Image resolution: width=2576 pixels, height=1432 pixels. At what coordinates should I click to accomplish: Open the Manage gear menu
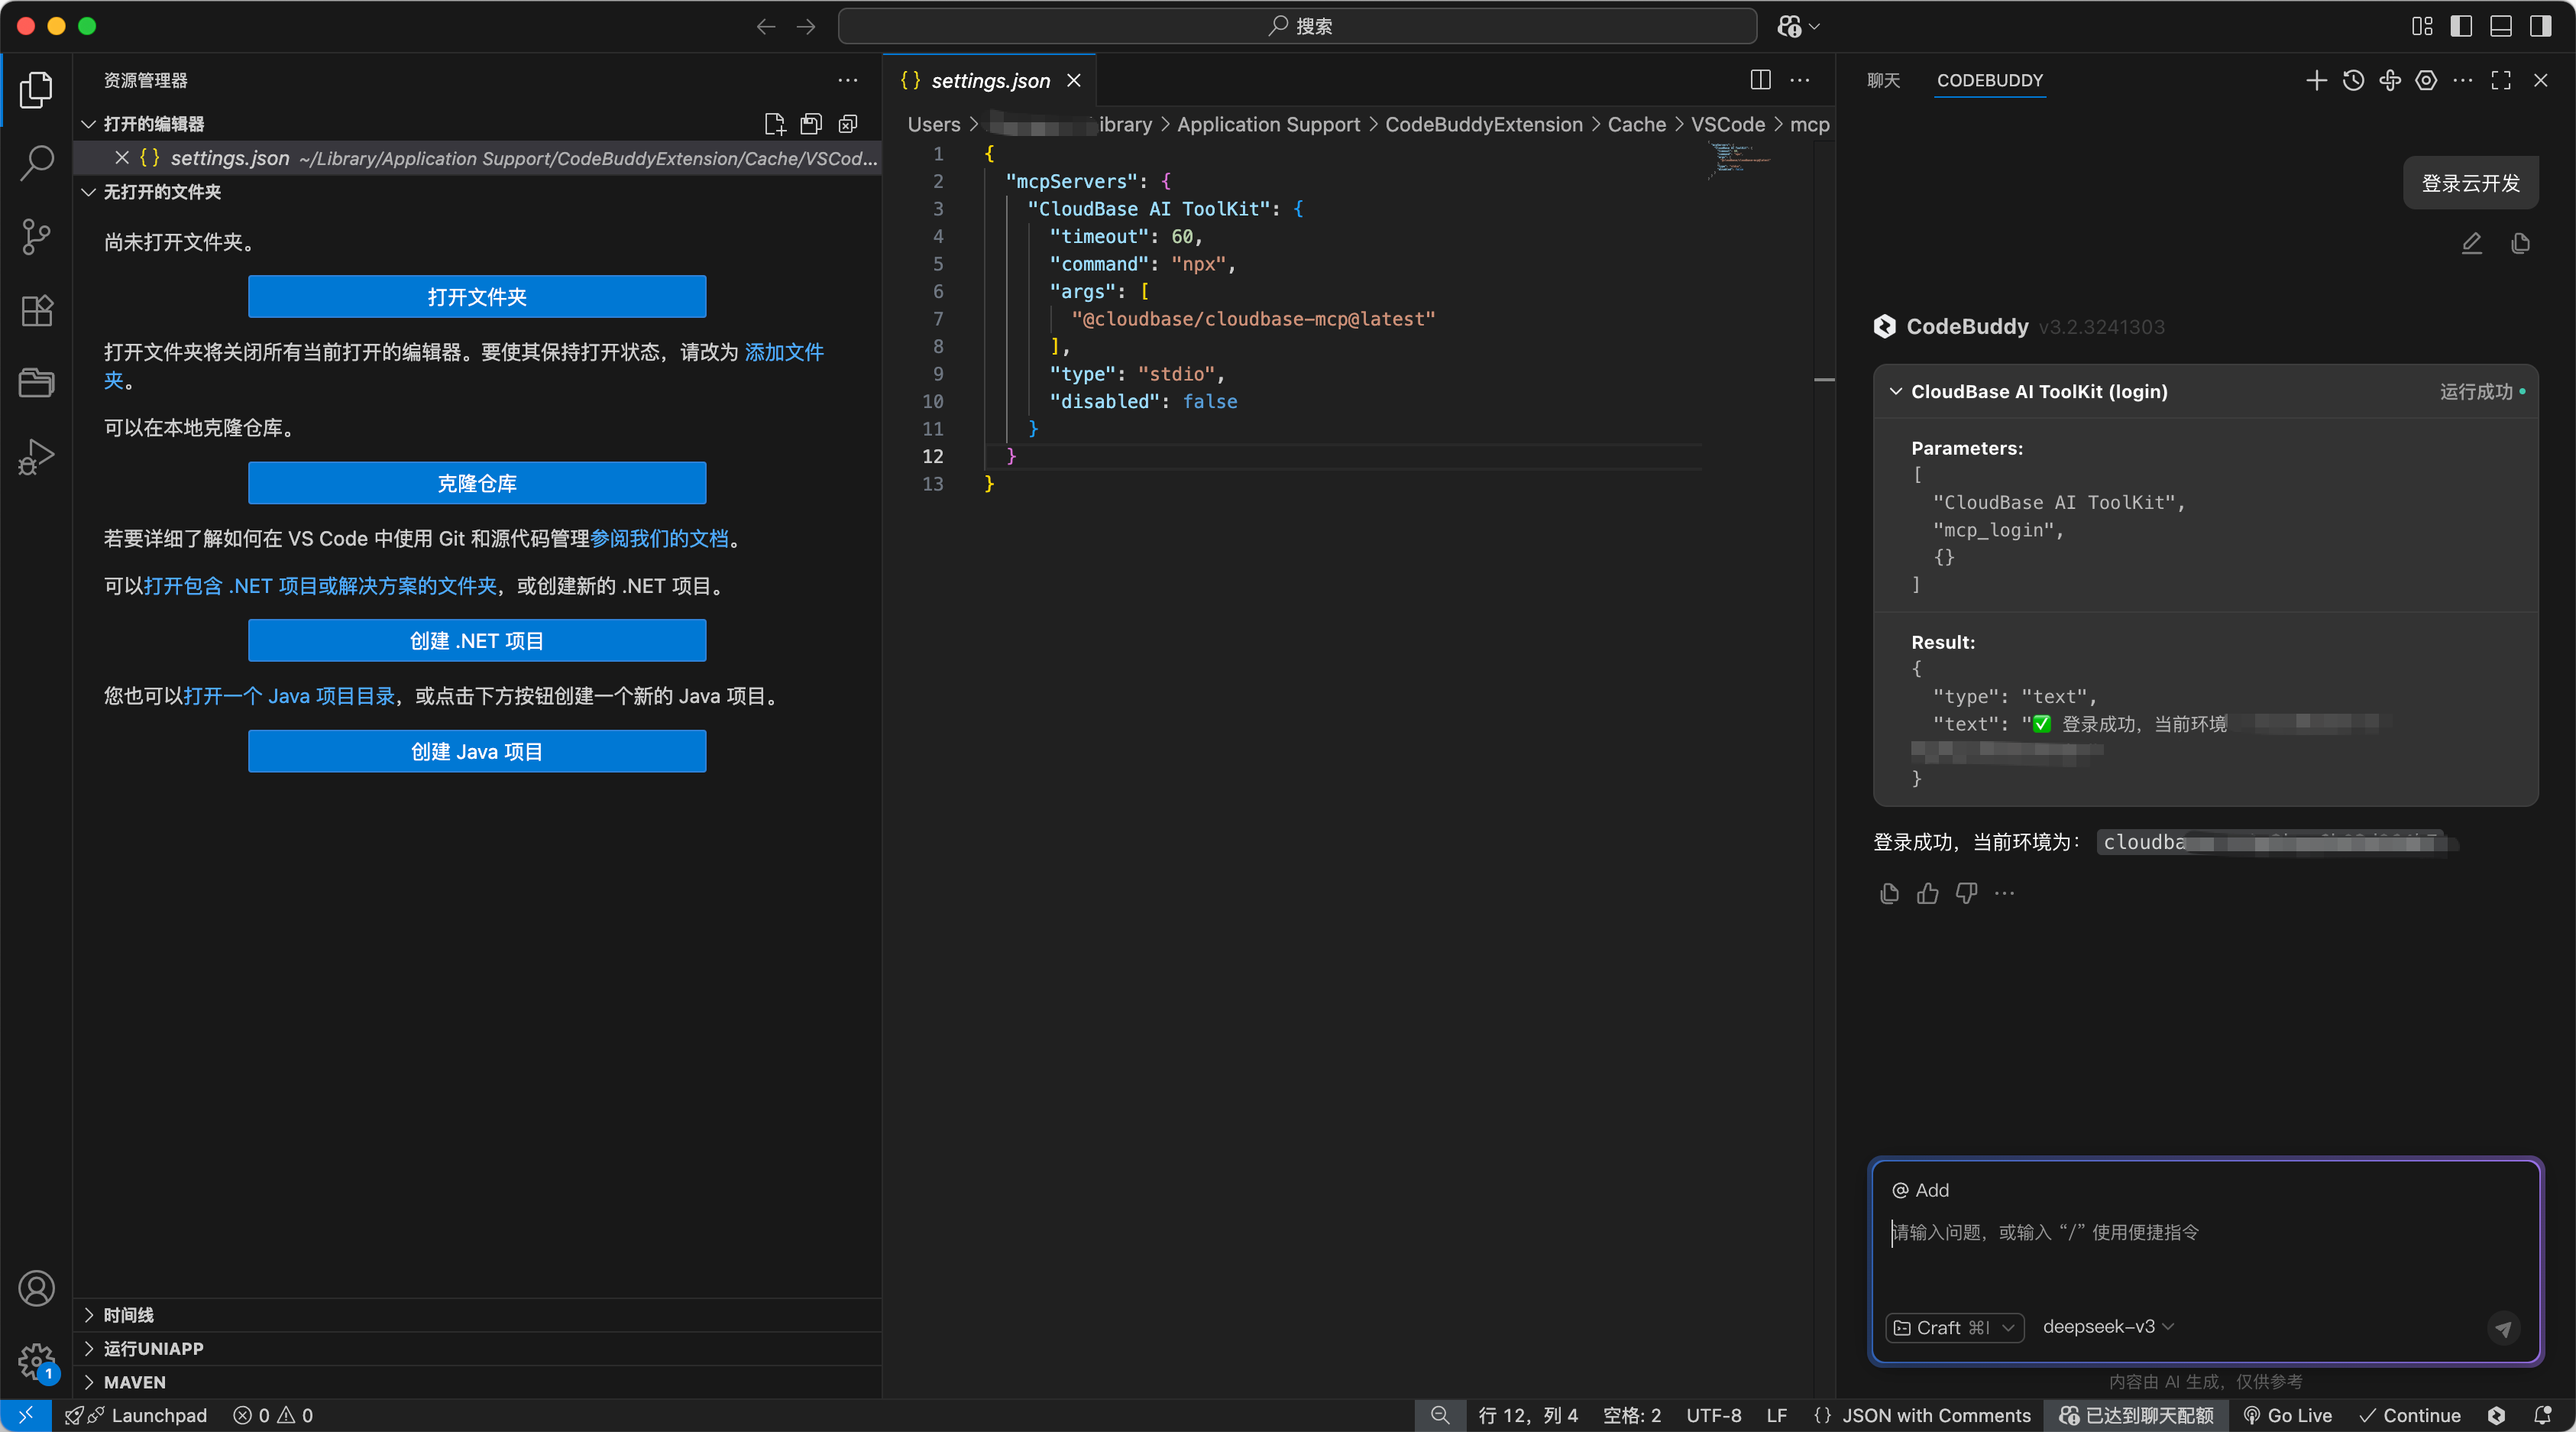pos(36,1361)
